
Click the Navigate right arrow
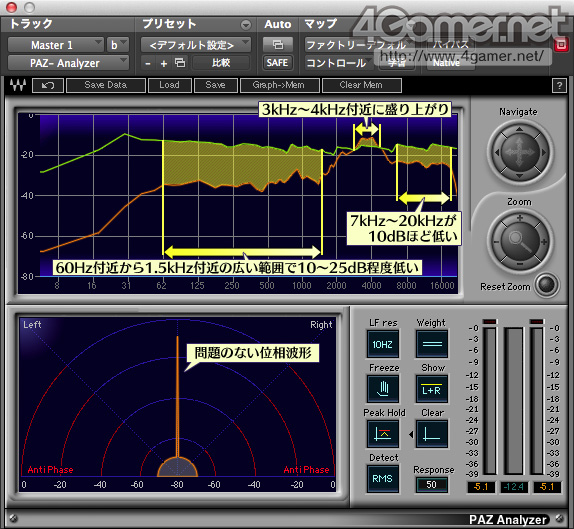click(x=544, y=152)
